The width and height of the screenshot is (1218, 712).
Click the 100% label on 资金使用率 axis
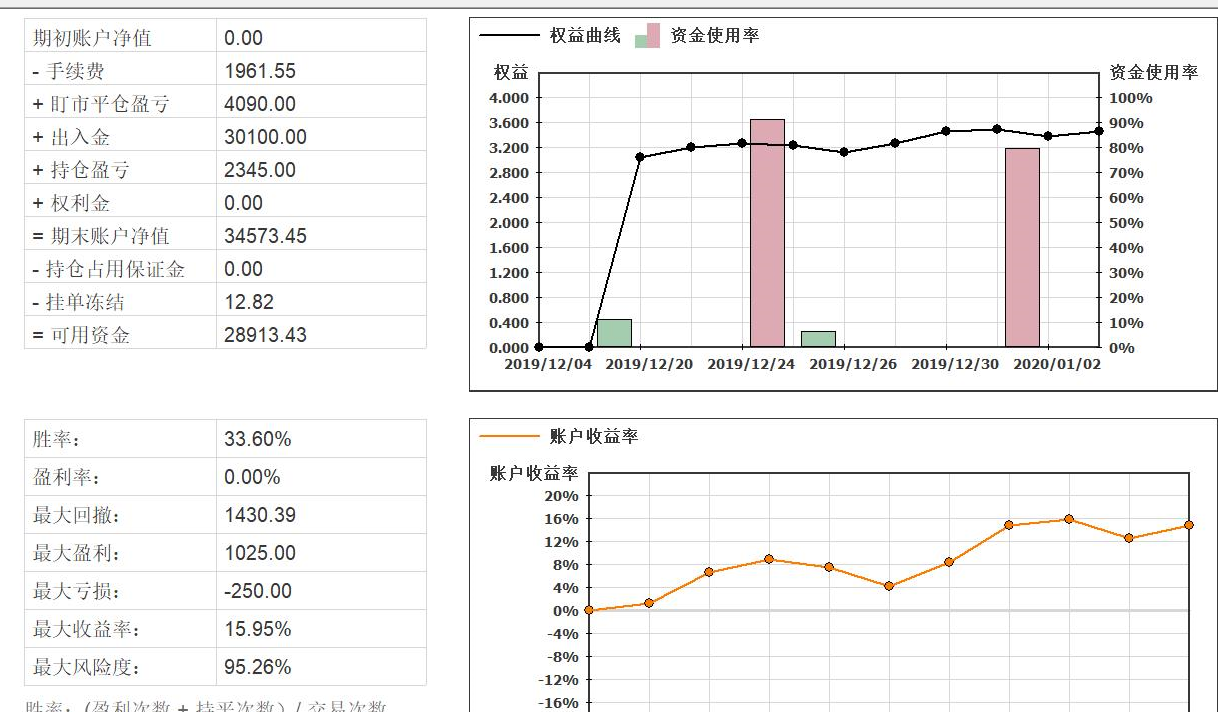point(1131,98)
